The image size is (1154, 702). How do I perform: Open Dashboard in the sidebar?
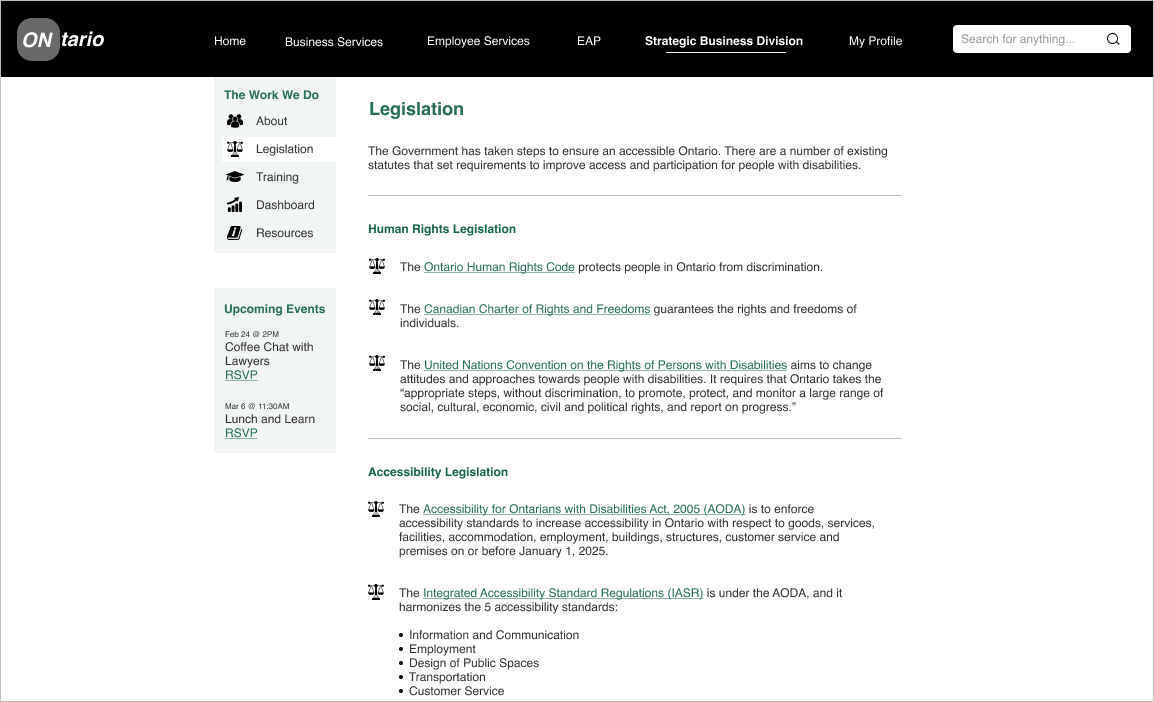click(286, 205)
